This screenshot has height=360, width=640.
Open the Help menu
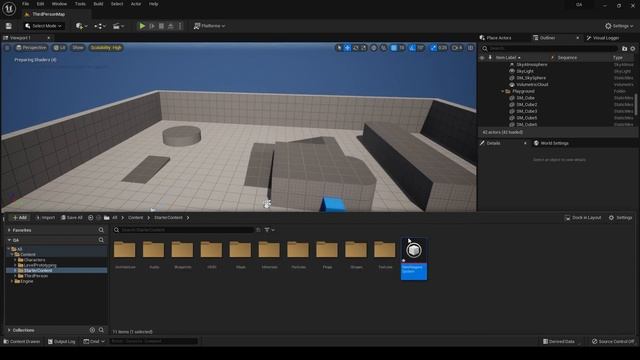point(153,4)
